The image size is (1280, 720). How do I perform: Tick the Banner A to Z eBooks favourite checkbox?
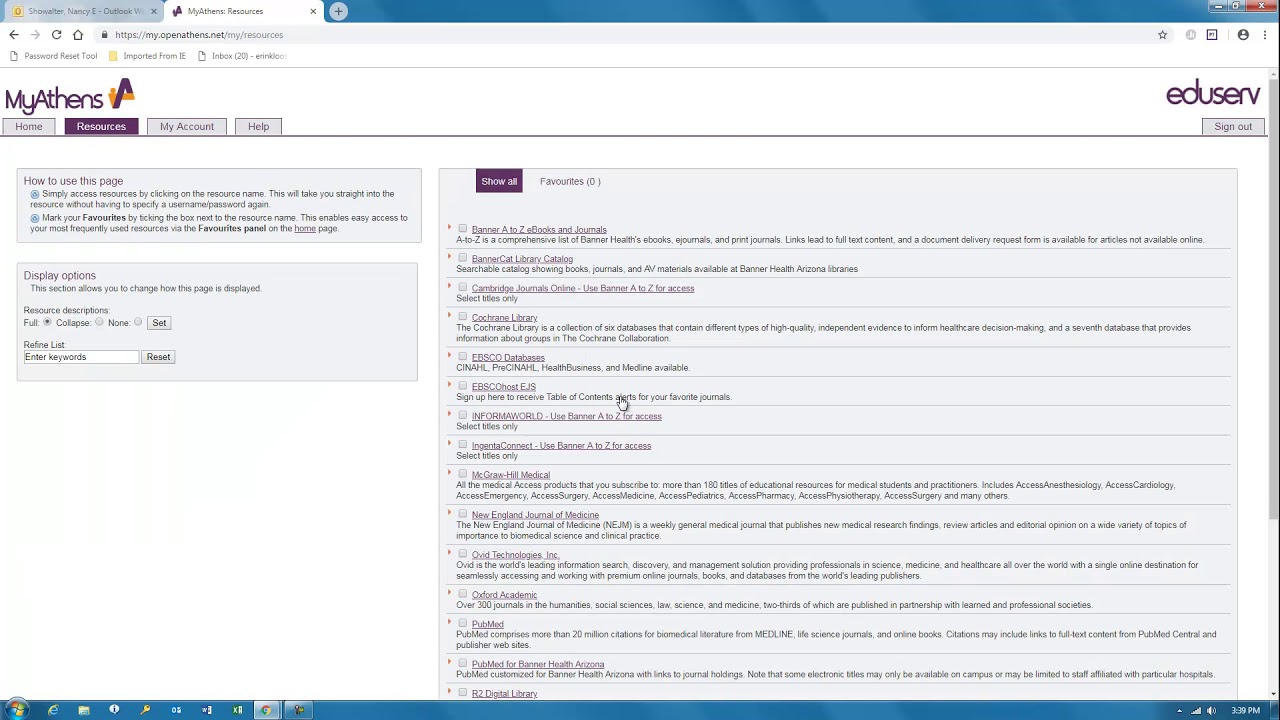coord(463,229)
